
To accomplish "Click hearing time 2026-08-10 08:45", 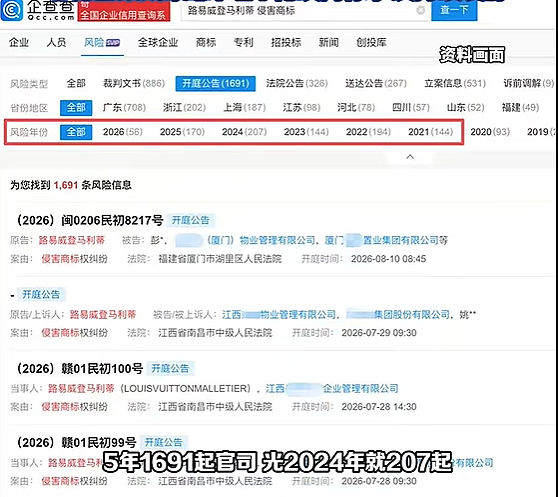I will tap(388, 259).
